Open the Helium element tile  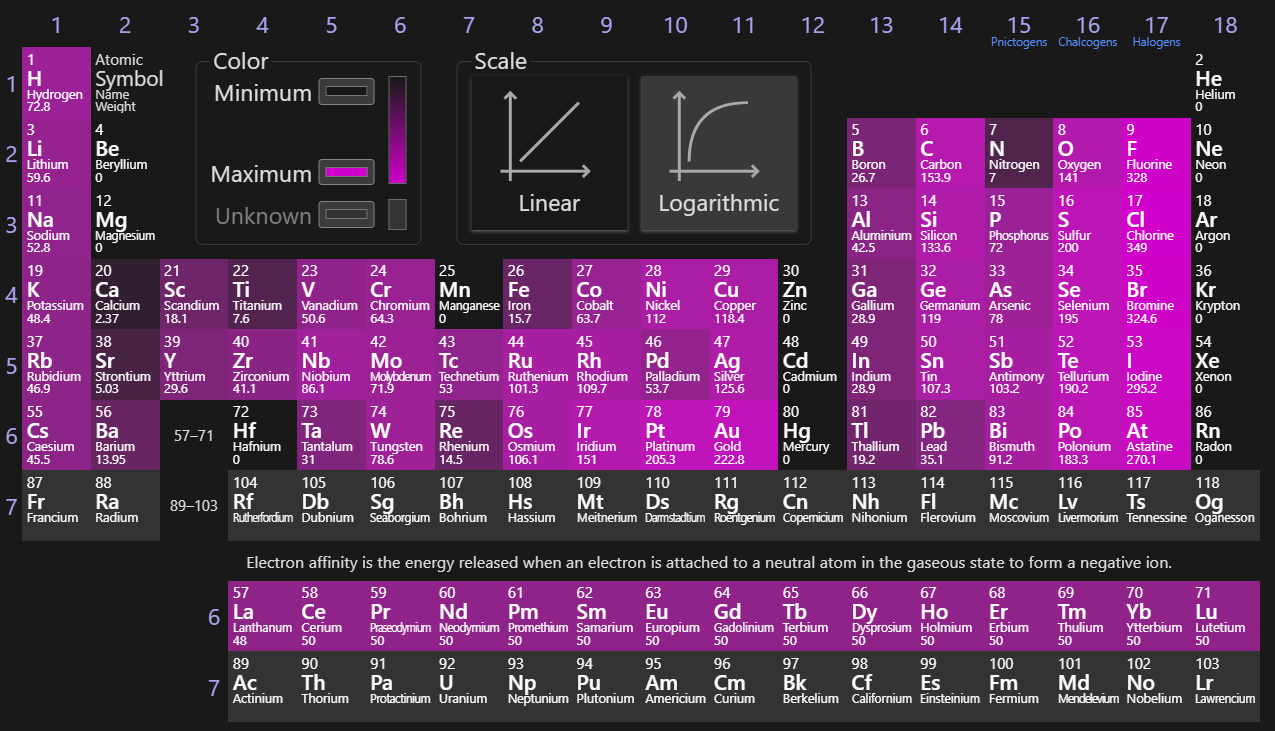click(x=1225, y=81)
